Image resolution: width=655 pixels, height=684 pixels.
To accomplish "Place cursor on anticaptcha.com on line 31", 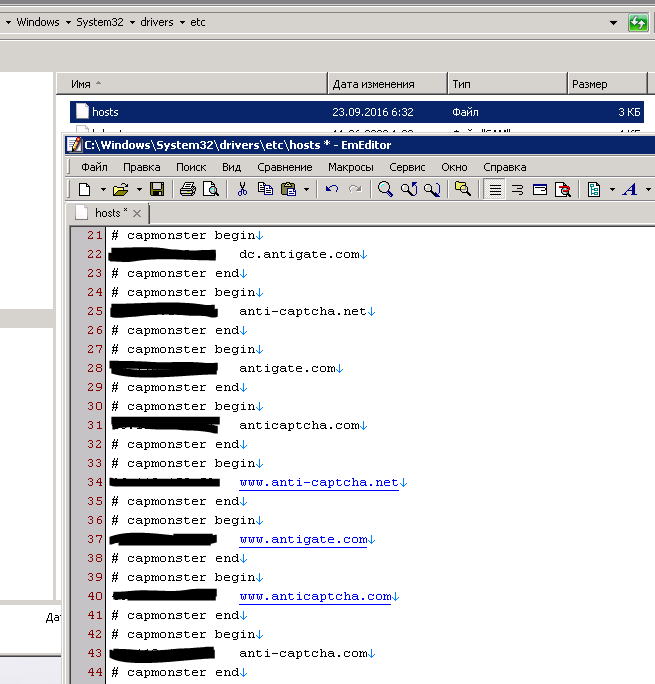I will click(299, 425).
